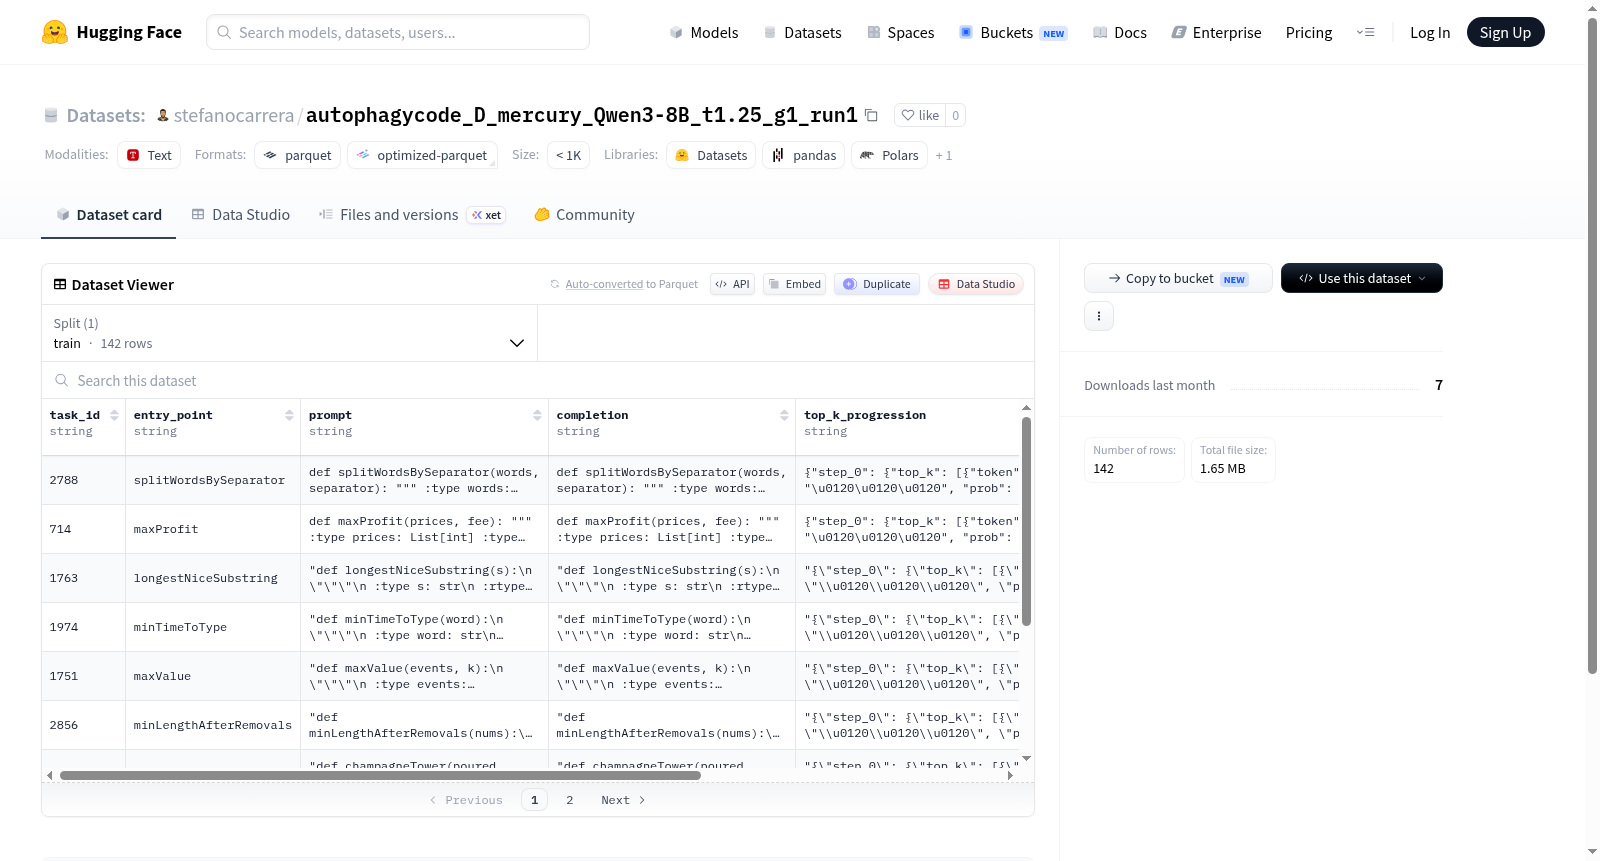Switch to the Data Studio tab
This screenshot has width=1600, height=861.
(x=241, y=214)
